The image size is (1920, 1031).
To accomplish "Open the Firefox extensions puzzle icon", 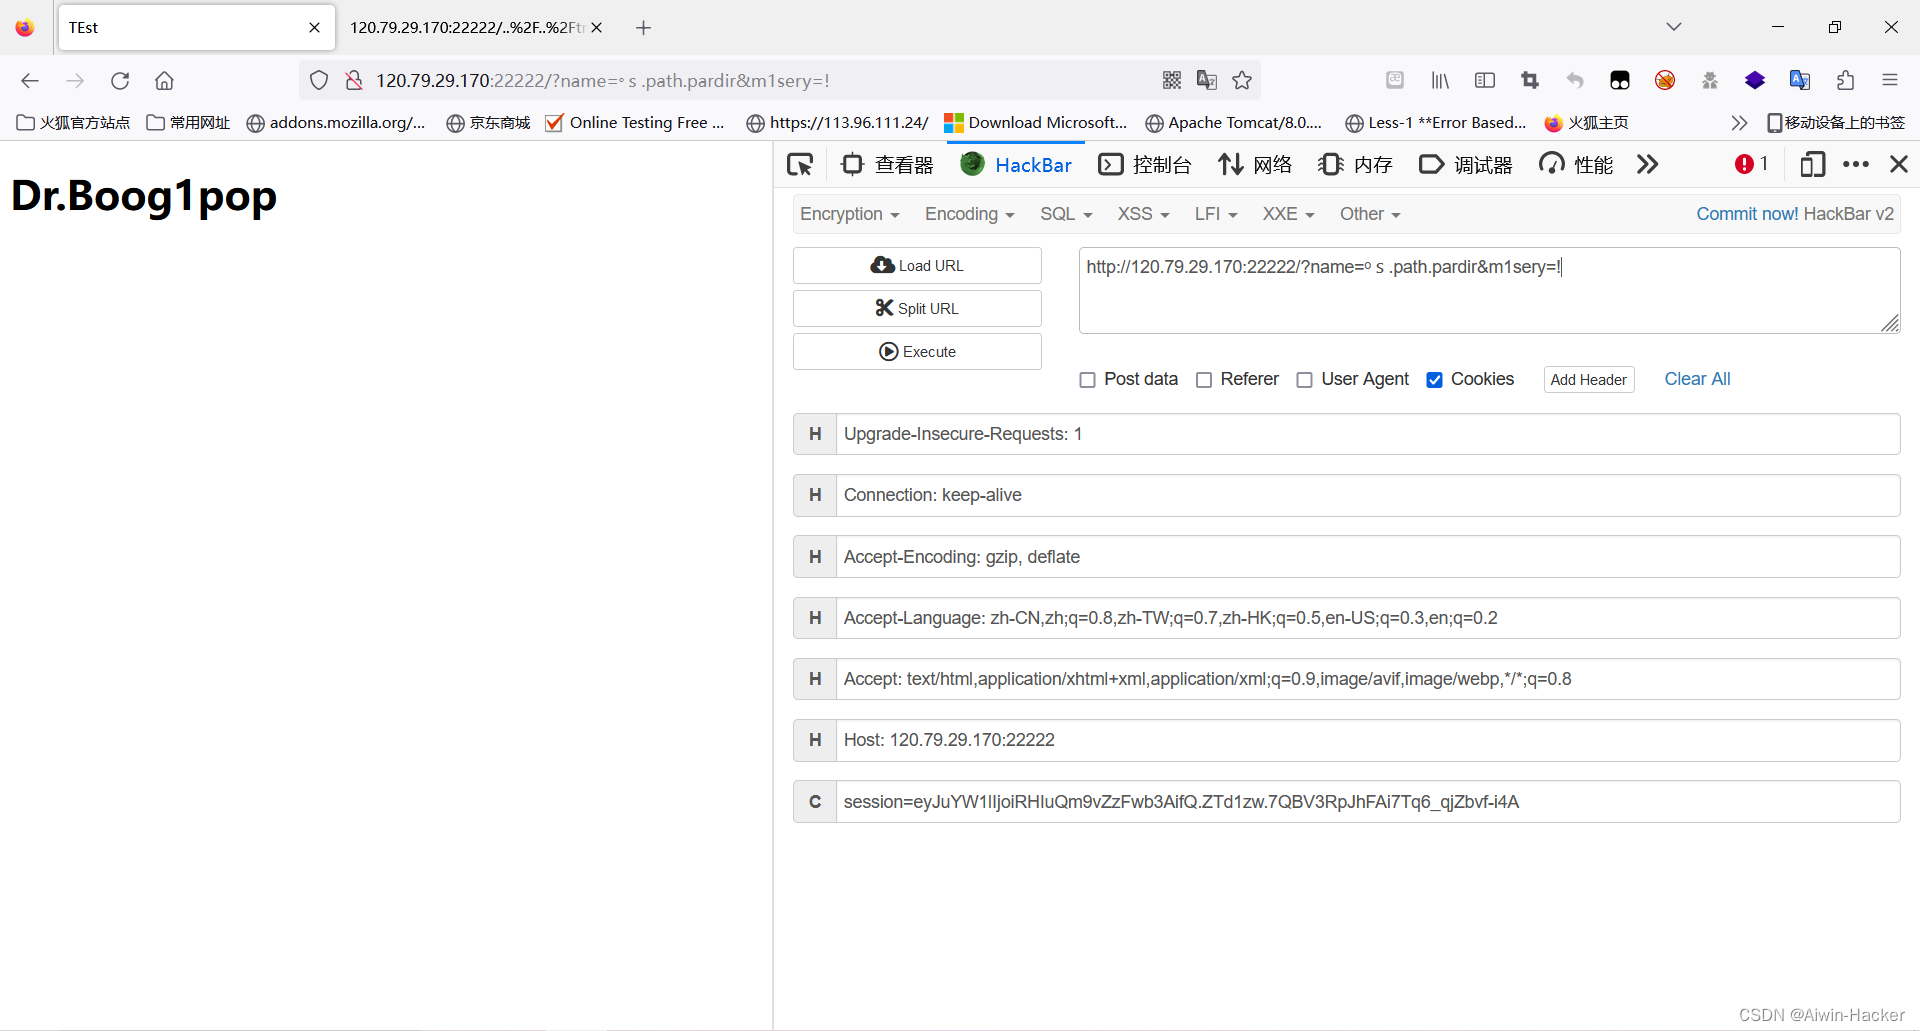I will pos(1845,80).
